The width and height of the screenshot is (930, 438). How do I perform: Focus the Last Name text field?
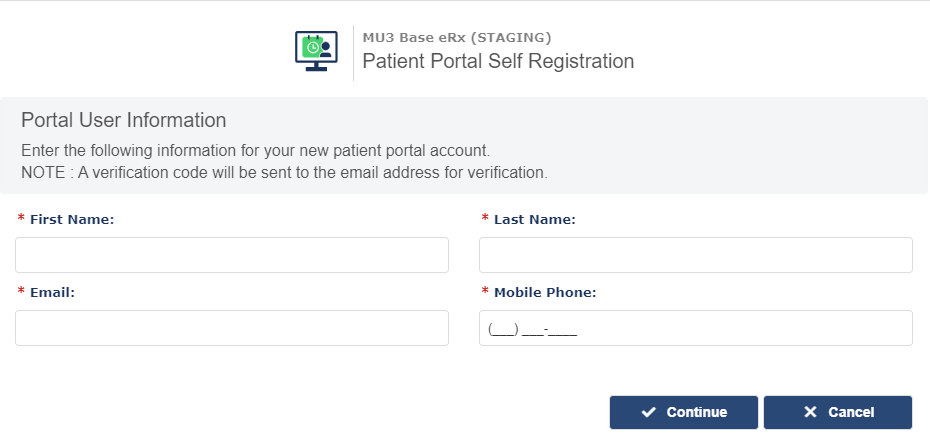click(x=696, y=255)
